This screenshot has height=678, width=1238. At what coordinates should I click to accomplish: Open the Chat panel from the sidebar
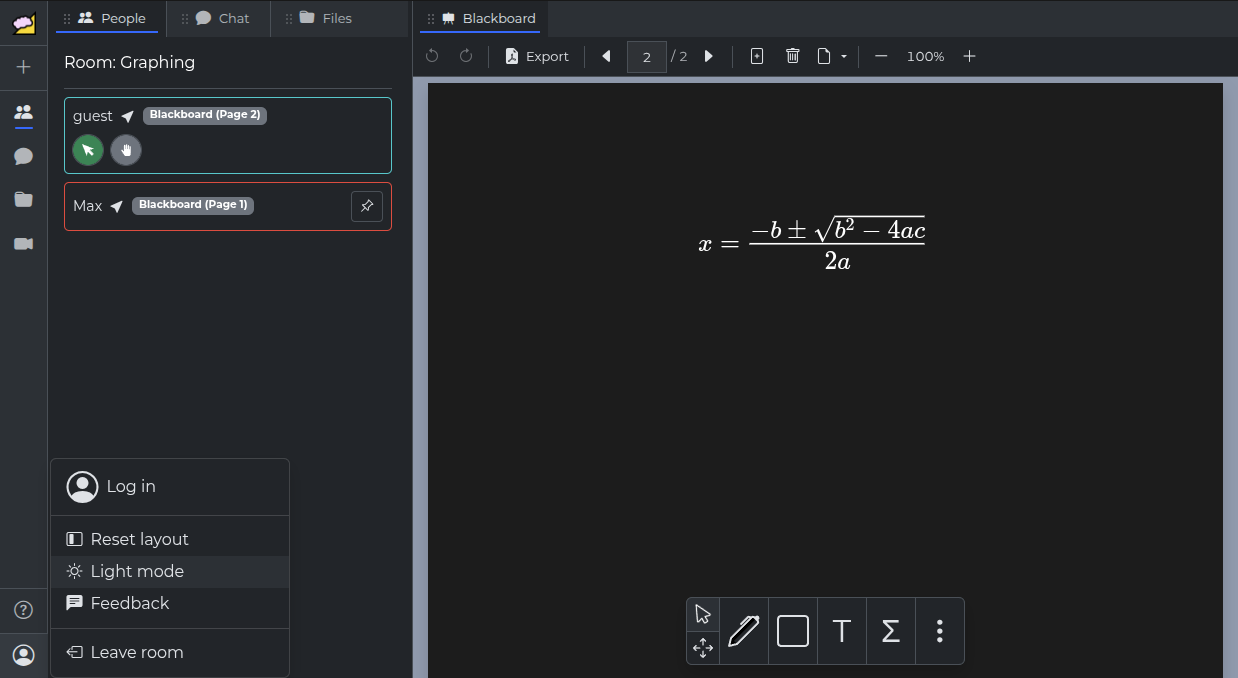23,156
